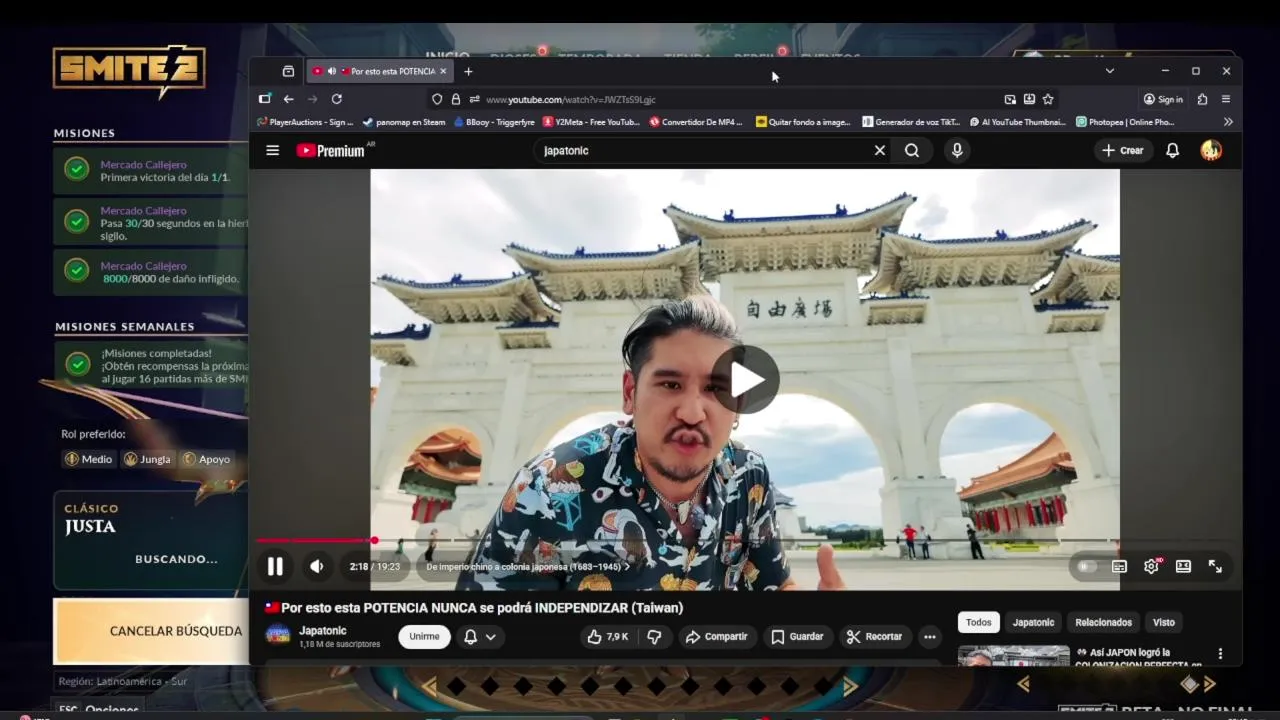The height and width of the screenshot is (720, 1280).
Task: Open subscription notification bell dropdown
Action: pos(480,637)
